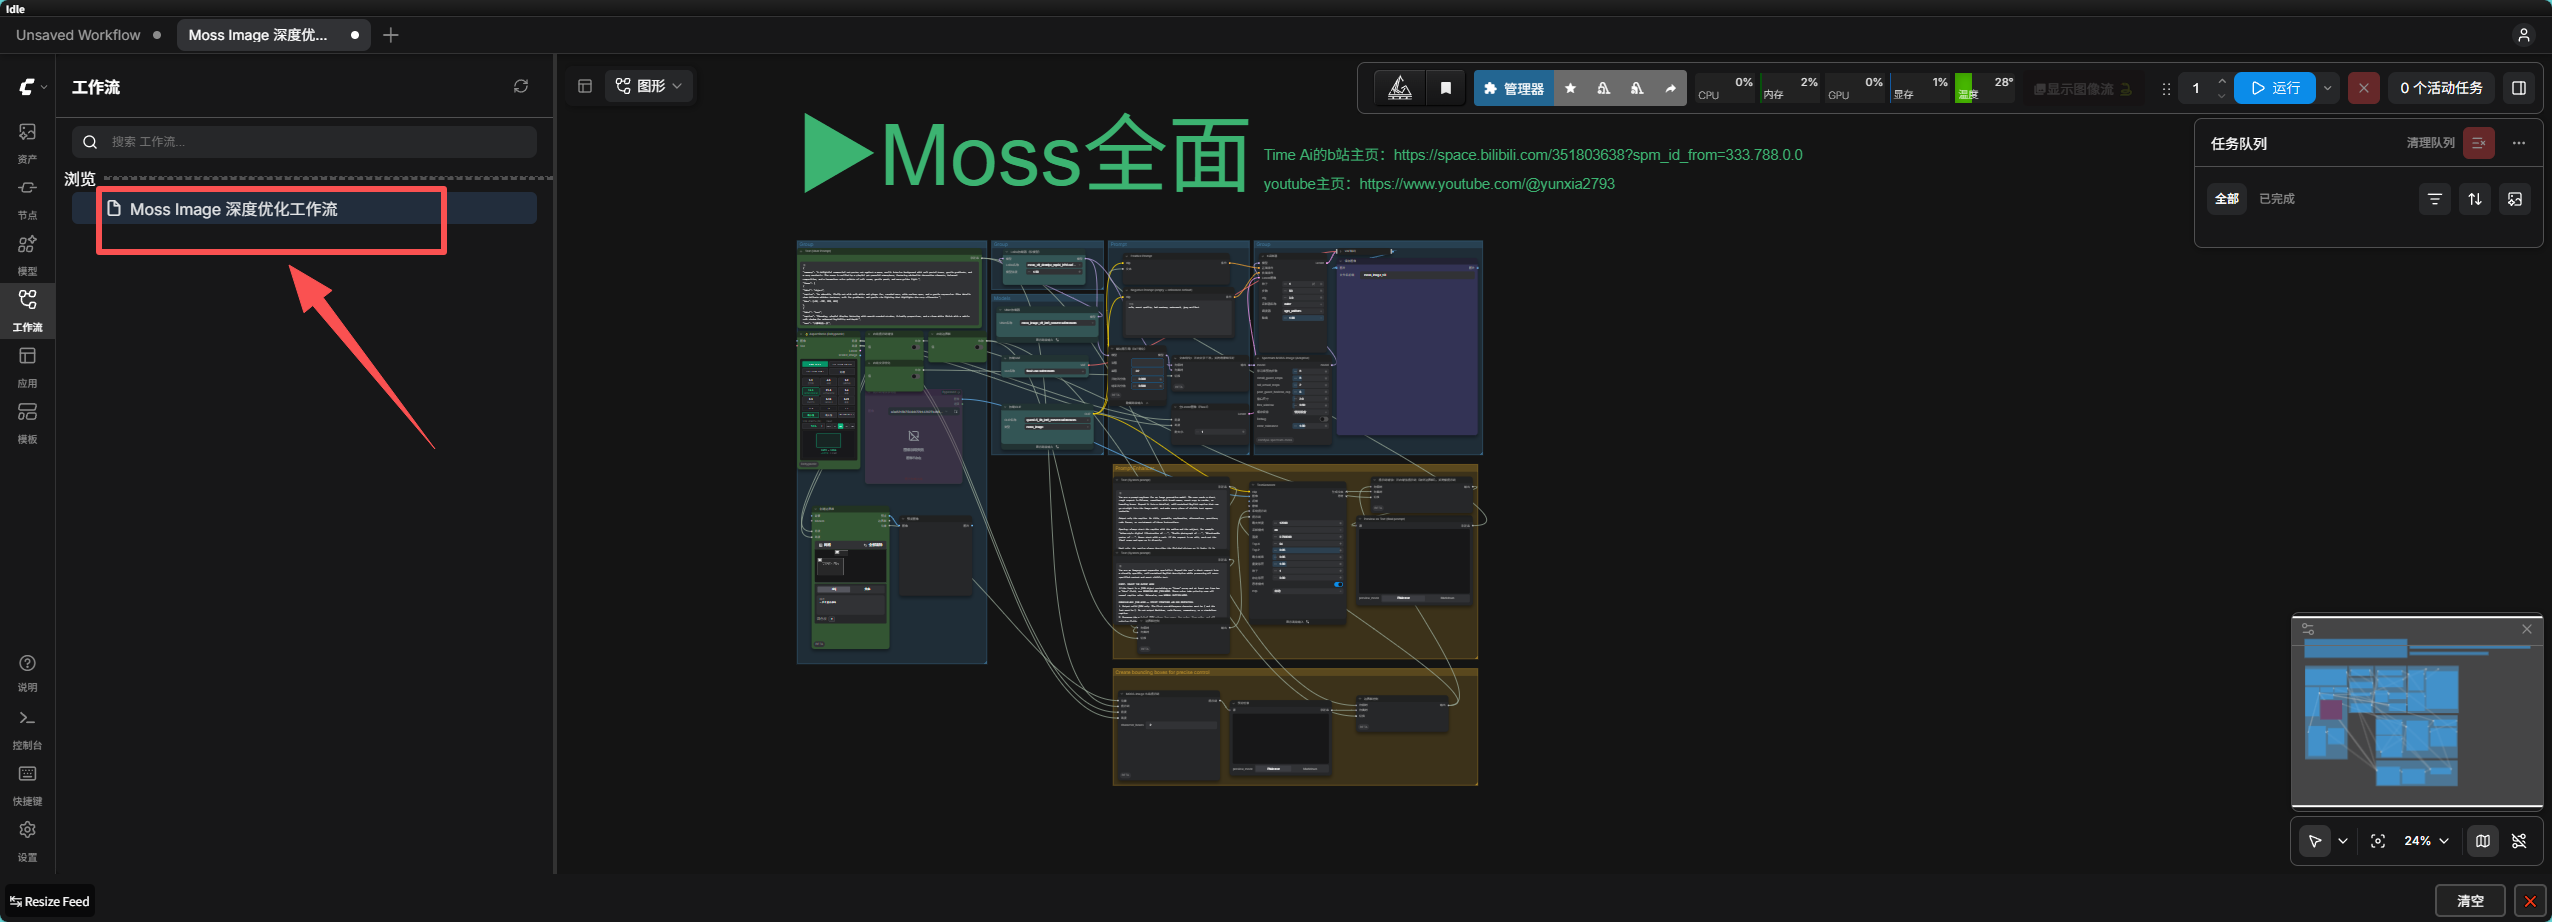Image resolution: width=2552 pixels, height=922 pixels.
Task: Open minimap settings sliders icon
Action: pyautogui.click(x=2308, y=629)
